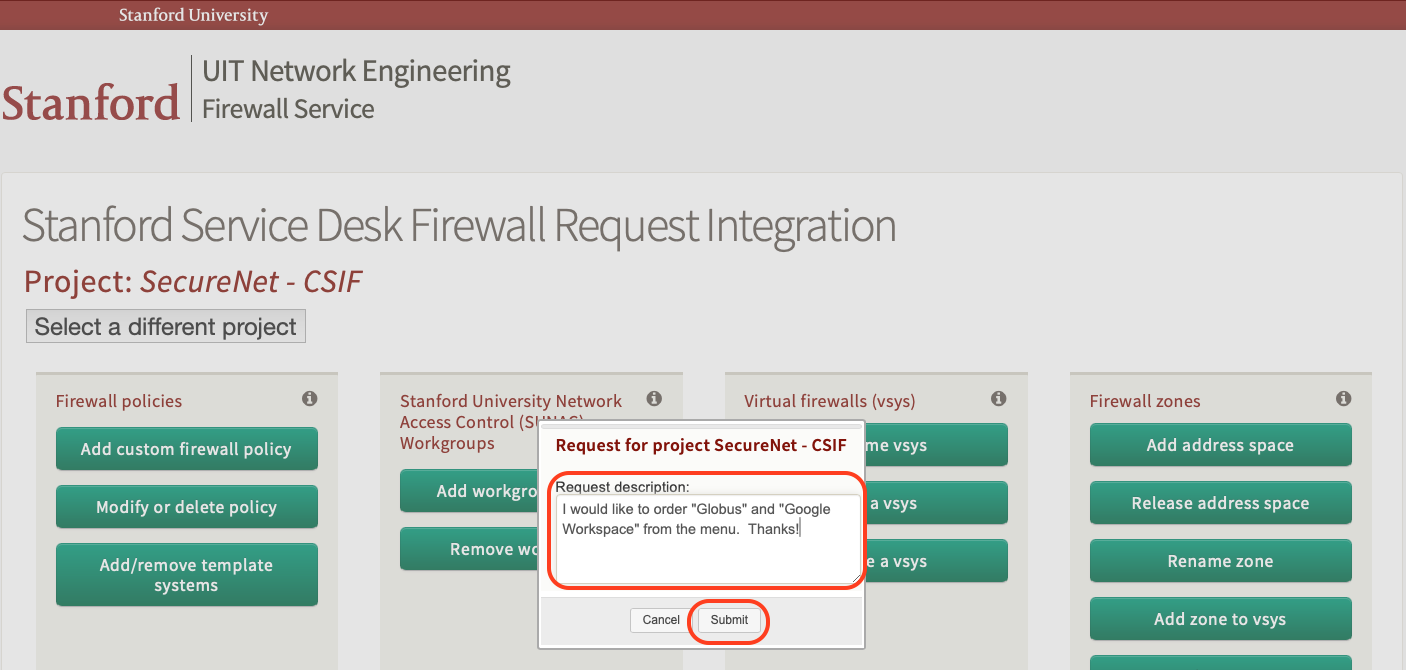Click the dialog title 'Request for project SecureNet - CSIF'
This screenshot has height=670, width=1406.
point(701,445)
